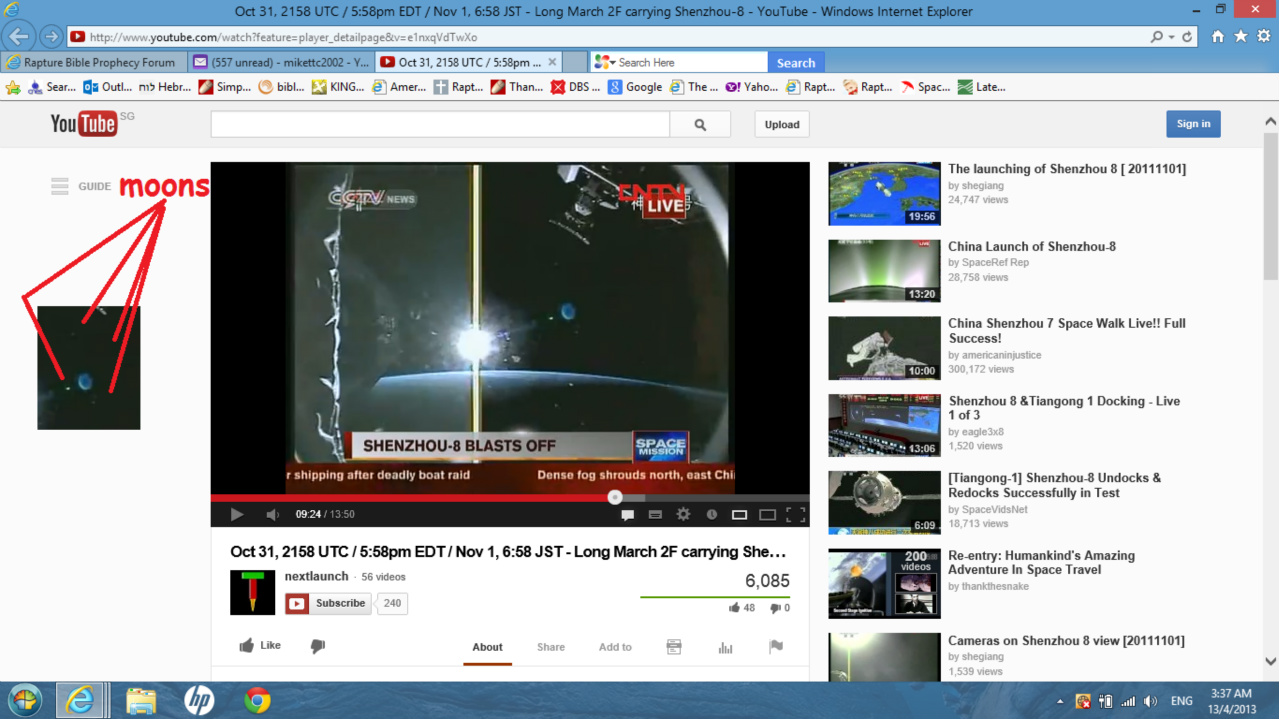Screen dimensions: 1279x719
Task: Open 'Cameras on Shenzhou 8 view' video link
Action: 1066,640
